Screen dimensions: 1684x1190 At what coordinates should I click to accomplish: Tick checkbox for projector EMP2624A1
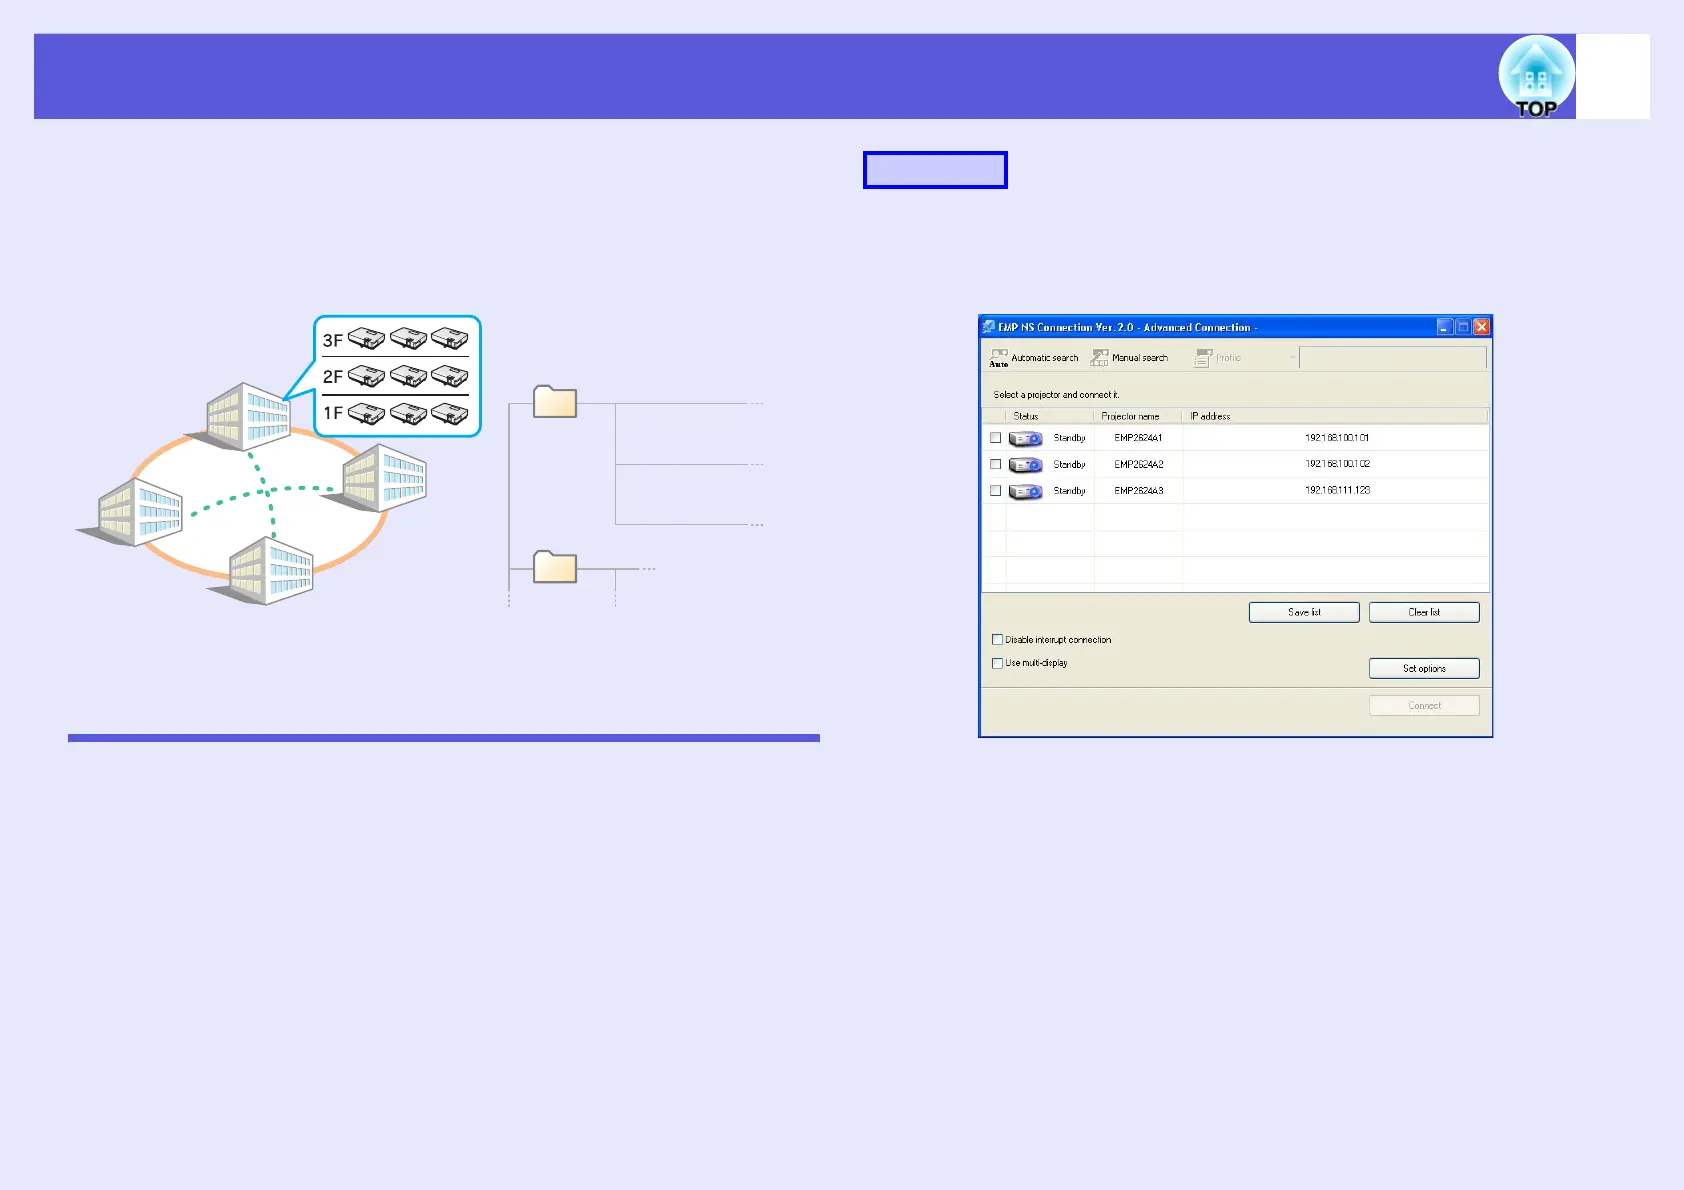click(995, 438)
